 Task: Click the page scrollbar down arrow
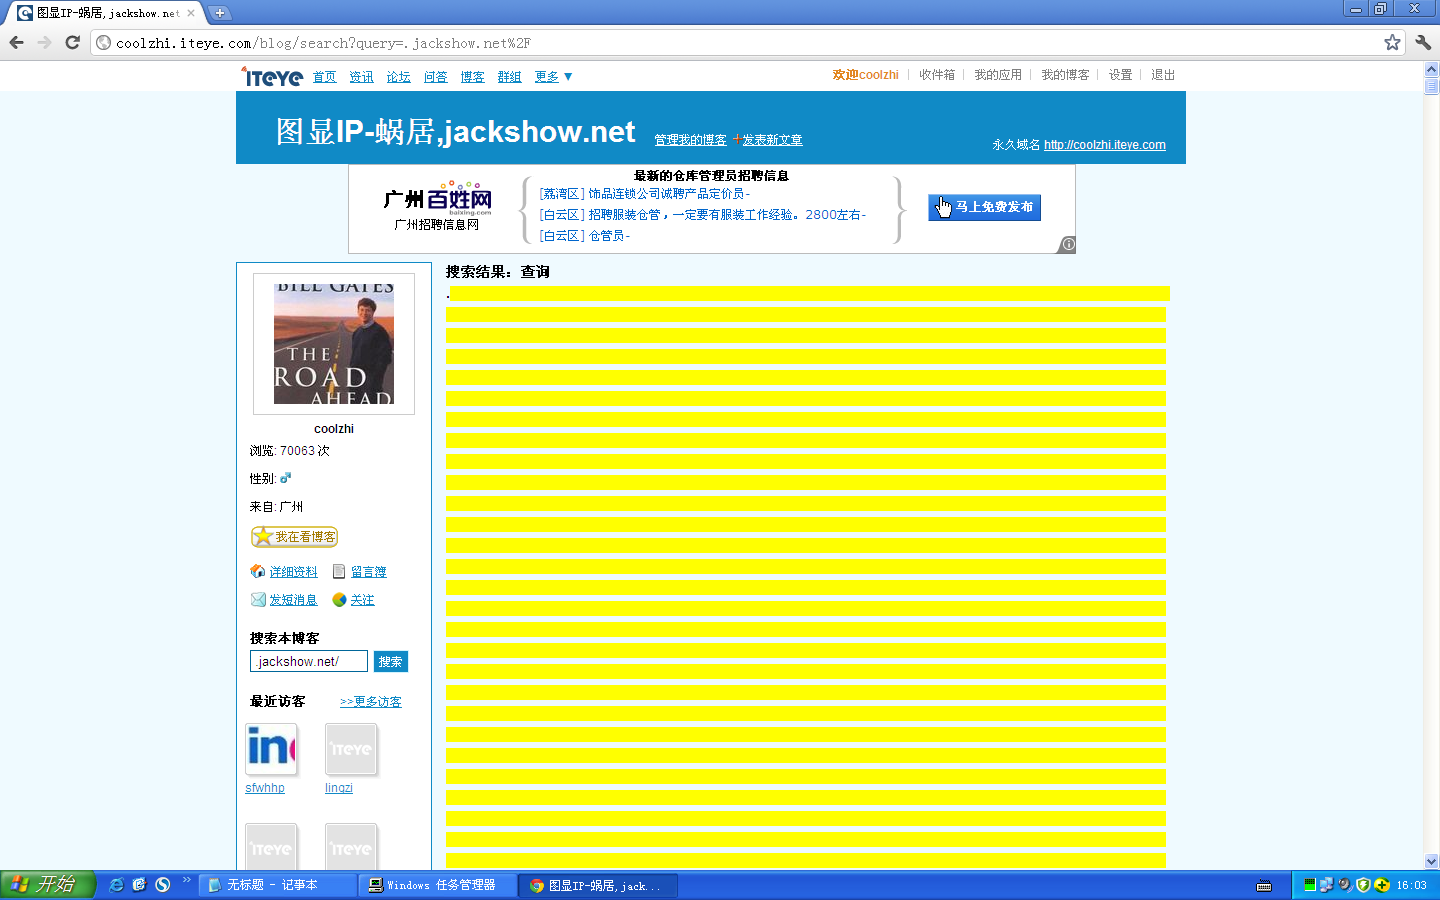click(x=1431, y=861)
